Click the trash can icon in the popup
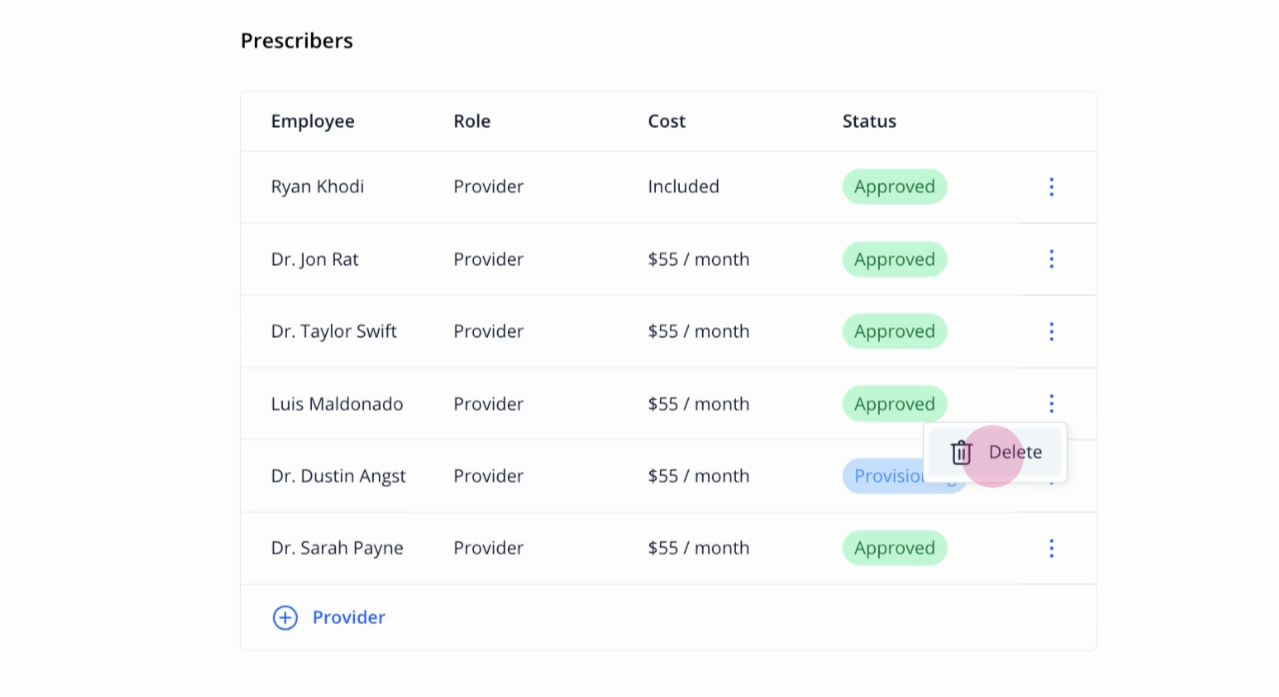1279x697 pixels. coord(961,452)
